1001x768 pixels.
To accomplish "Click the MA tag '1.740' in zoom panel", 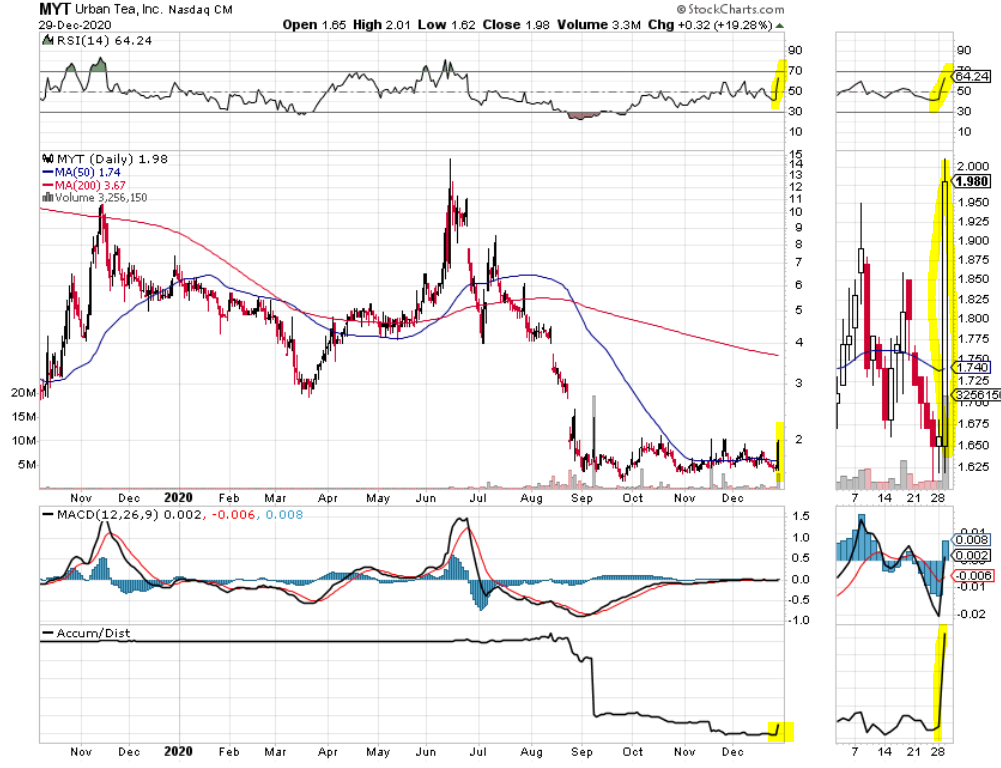I will point(972,367).
